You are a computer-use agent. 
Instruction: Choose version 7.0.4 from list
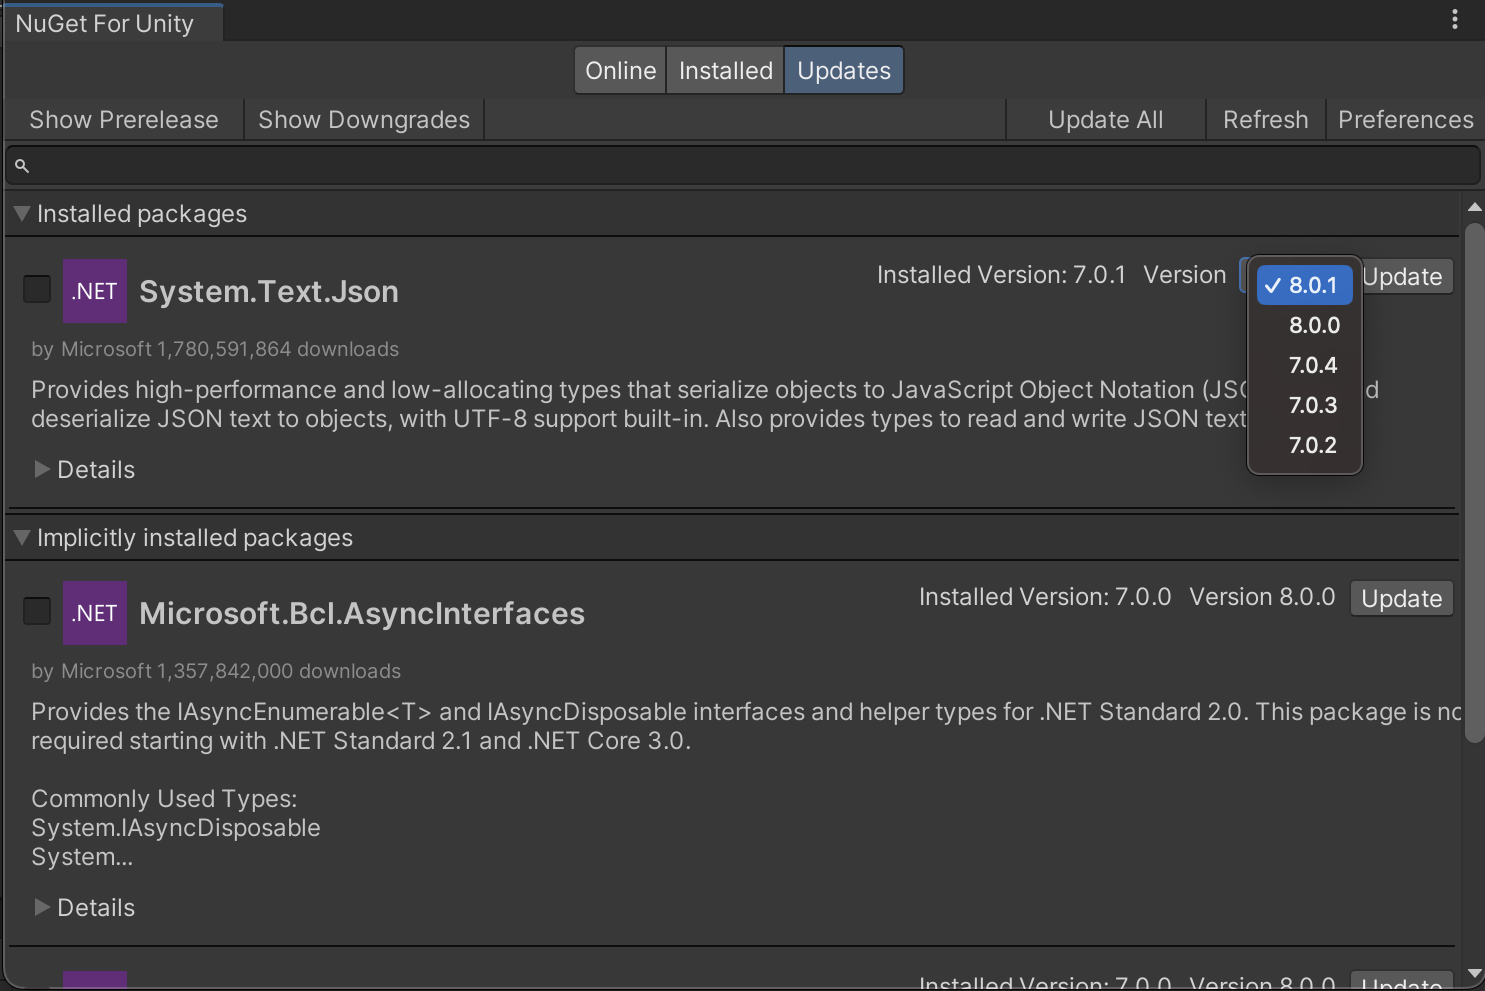[1305, 365]
